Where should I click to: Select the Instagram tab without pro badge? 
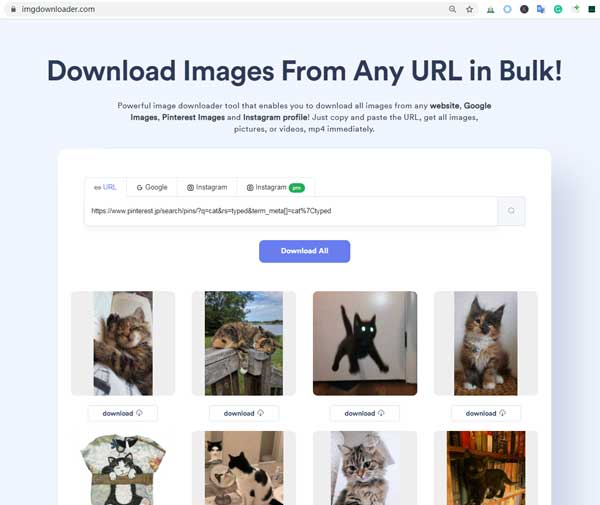pyautogui.click(x=206, y=187)
